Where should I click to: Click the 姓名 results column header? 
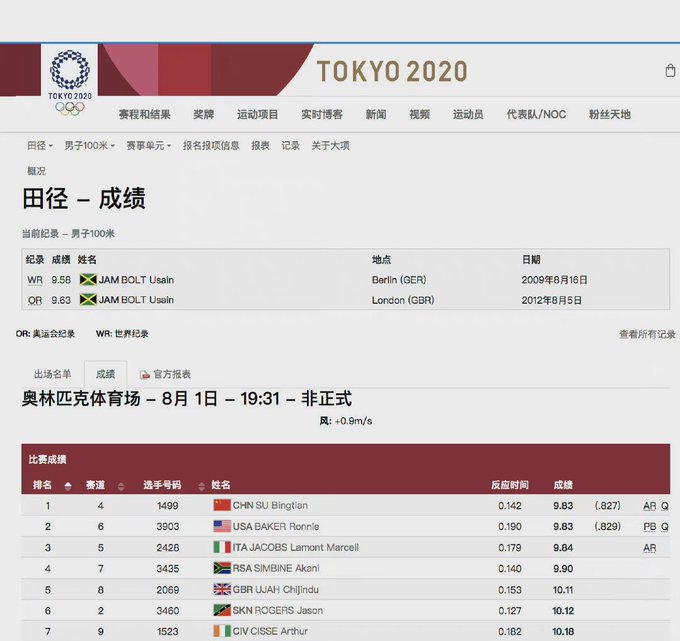coord(221,485)
